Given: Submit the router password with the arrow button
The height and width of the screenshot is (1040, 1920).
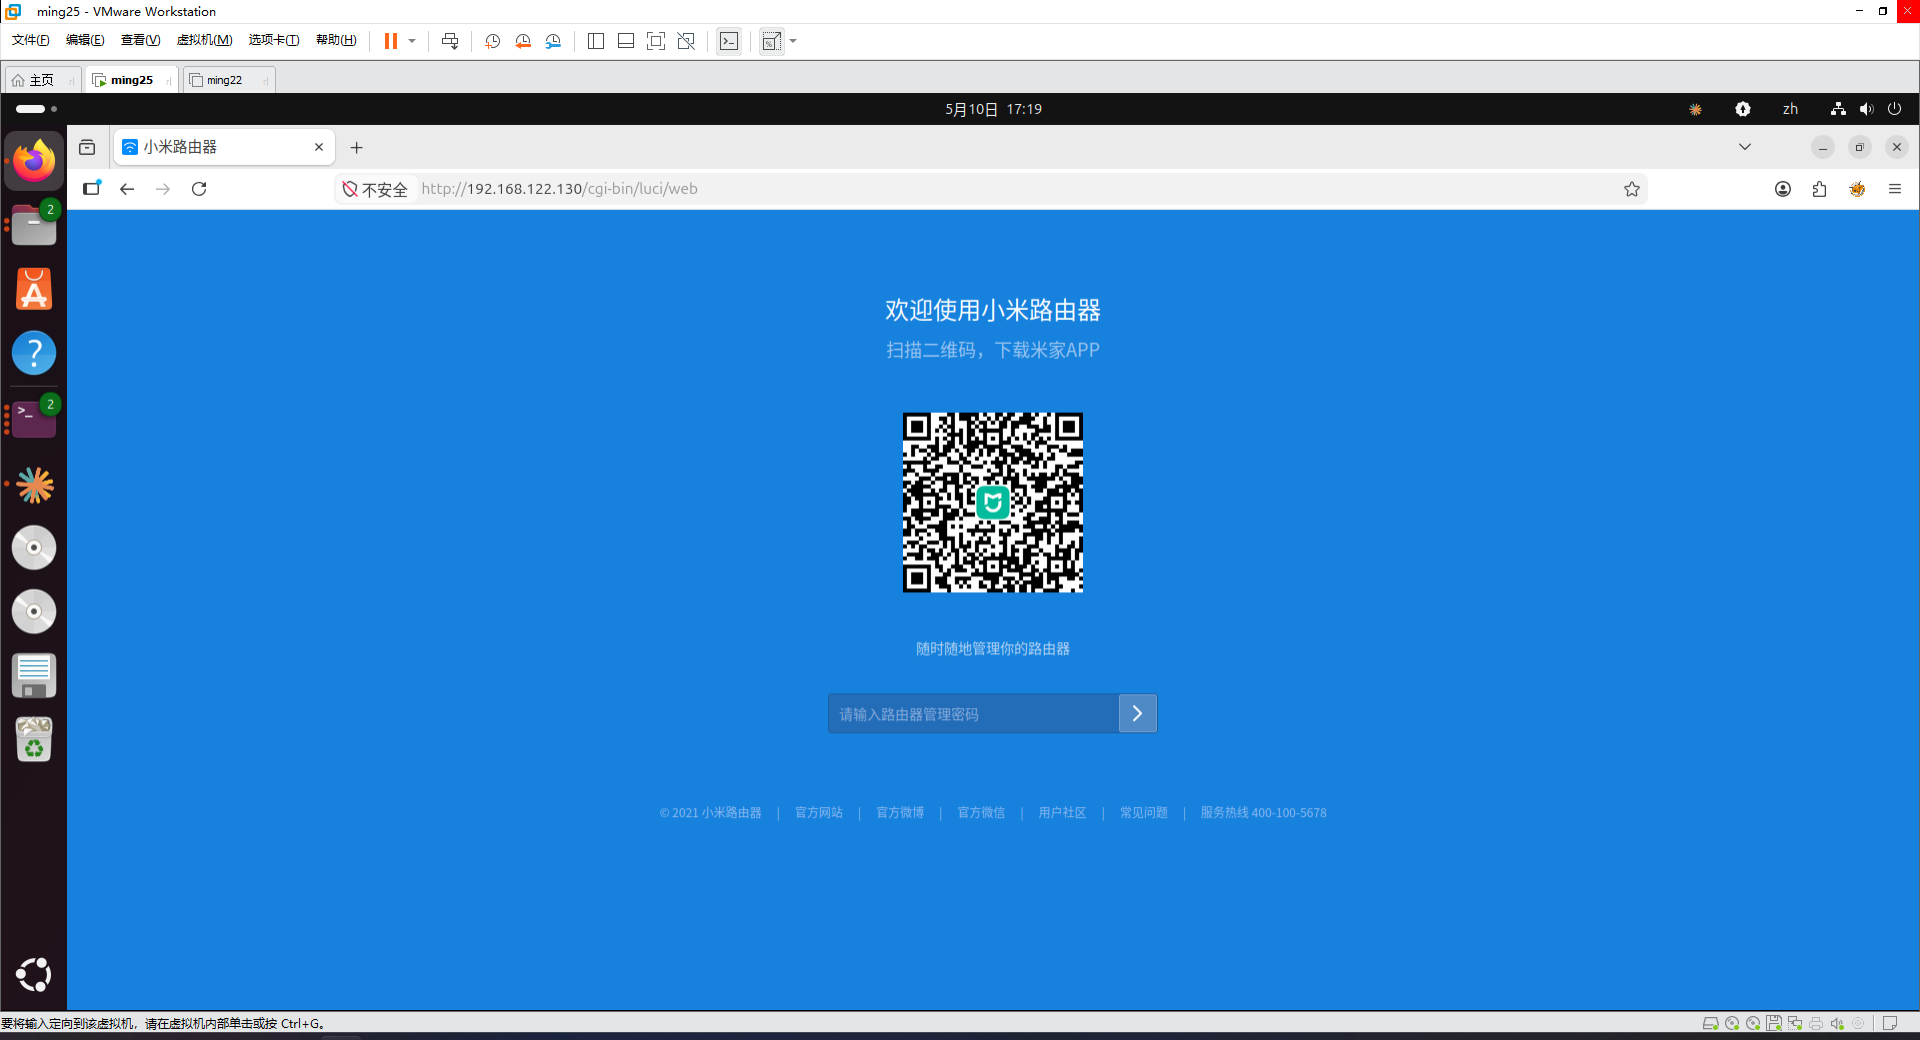Looking at the screenshot, I should (x=1137, y=714).
